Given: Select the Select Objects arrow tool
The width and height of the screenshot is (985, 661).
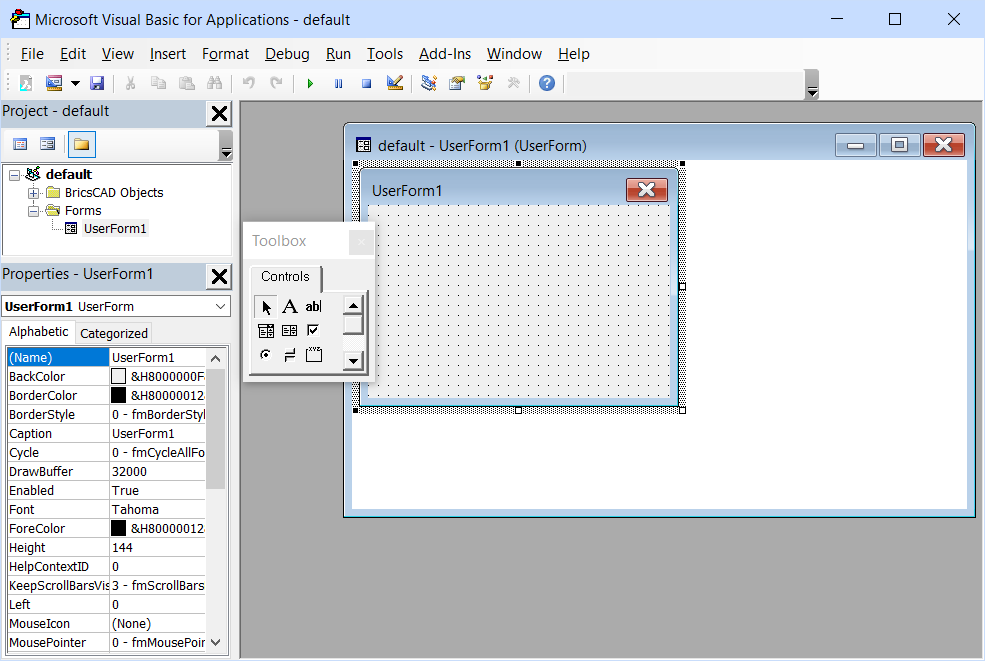Looking at the screenshot, I should click(x=266, y=307).
